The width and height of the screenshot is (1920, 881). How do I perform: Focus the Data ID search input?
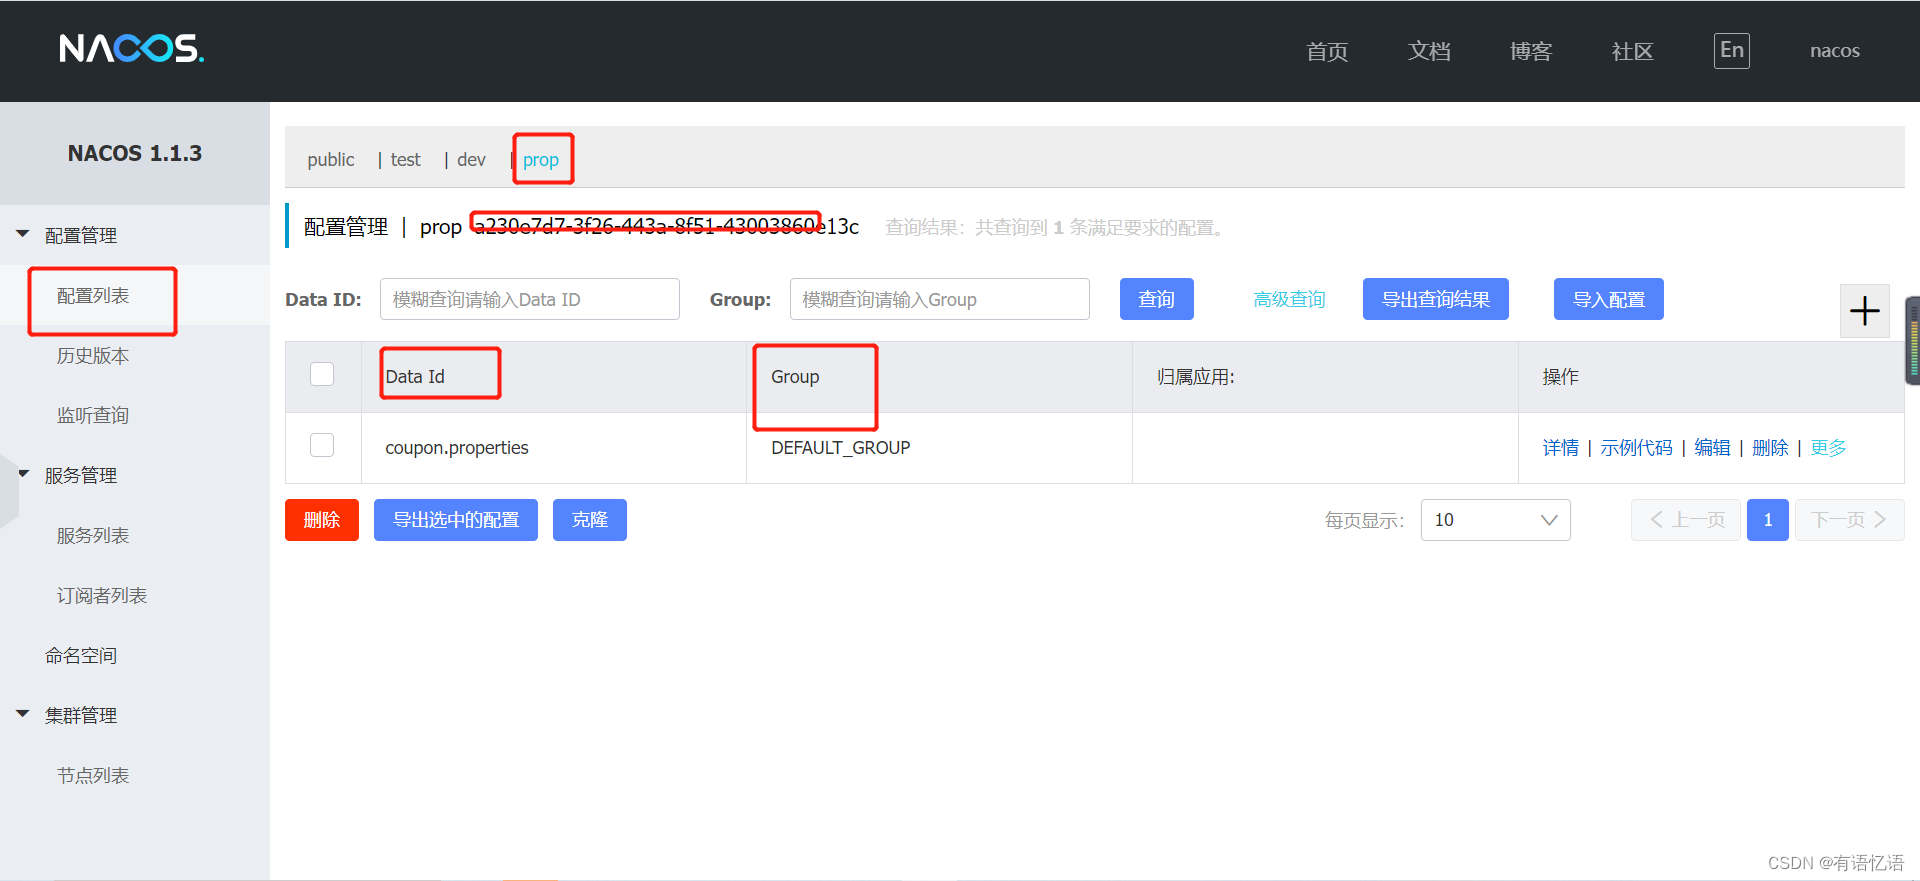[530, 299]
